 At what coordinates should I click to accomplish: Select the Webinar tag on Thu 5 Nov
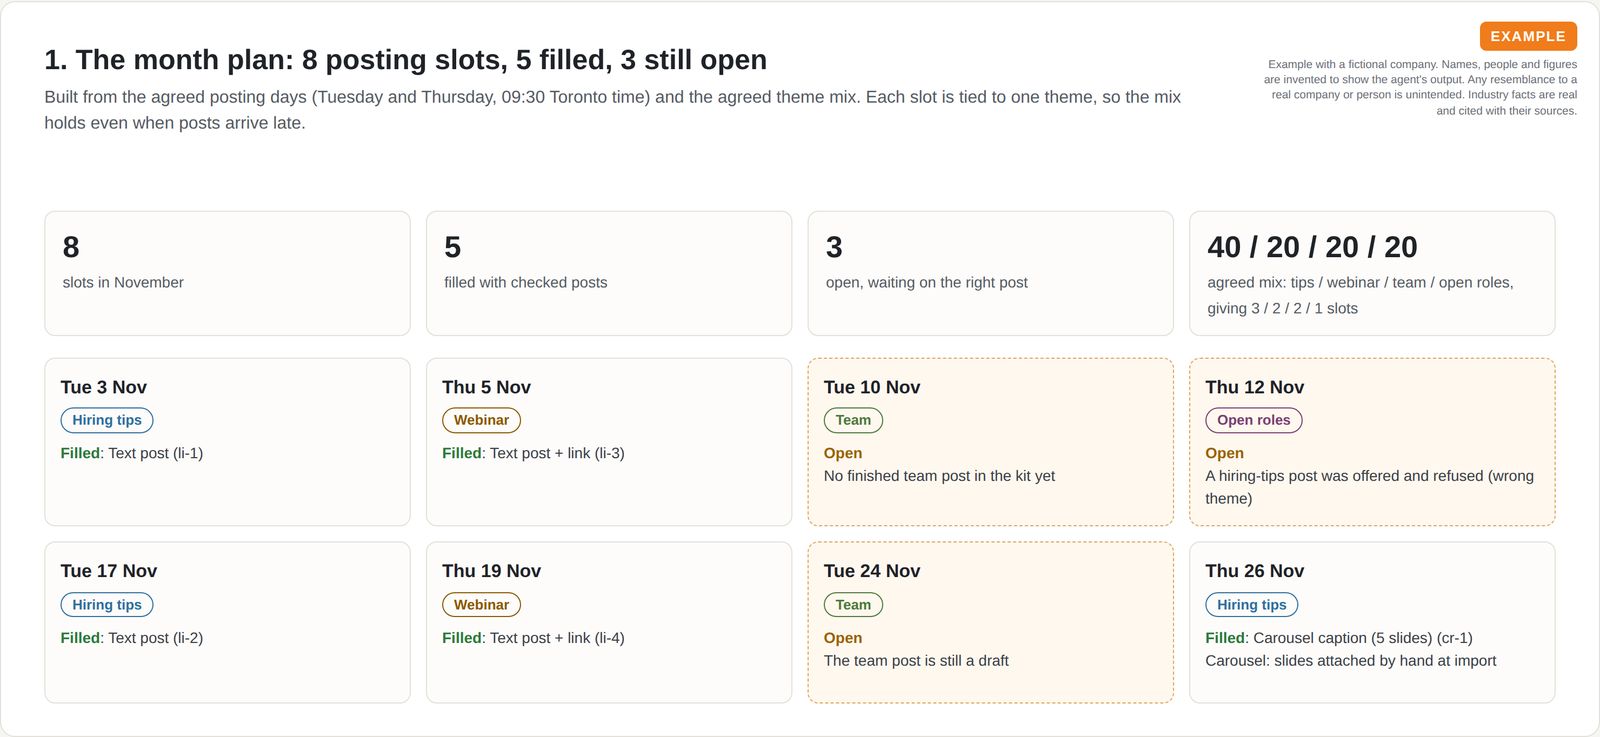pyautogui.click(x=481, y=420)
